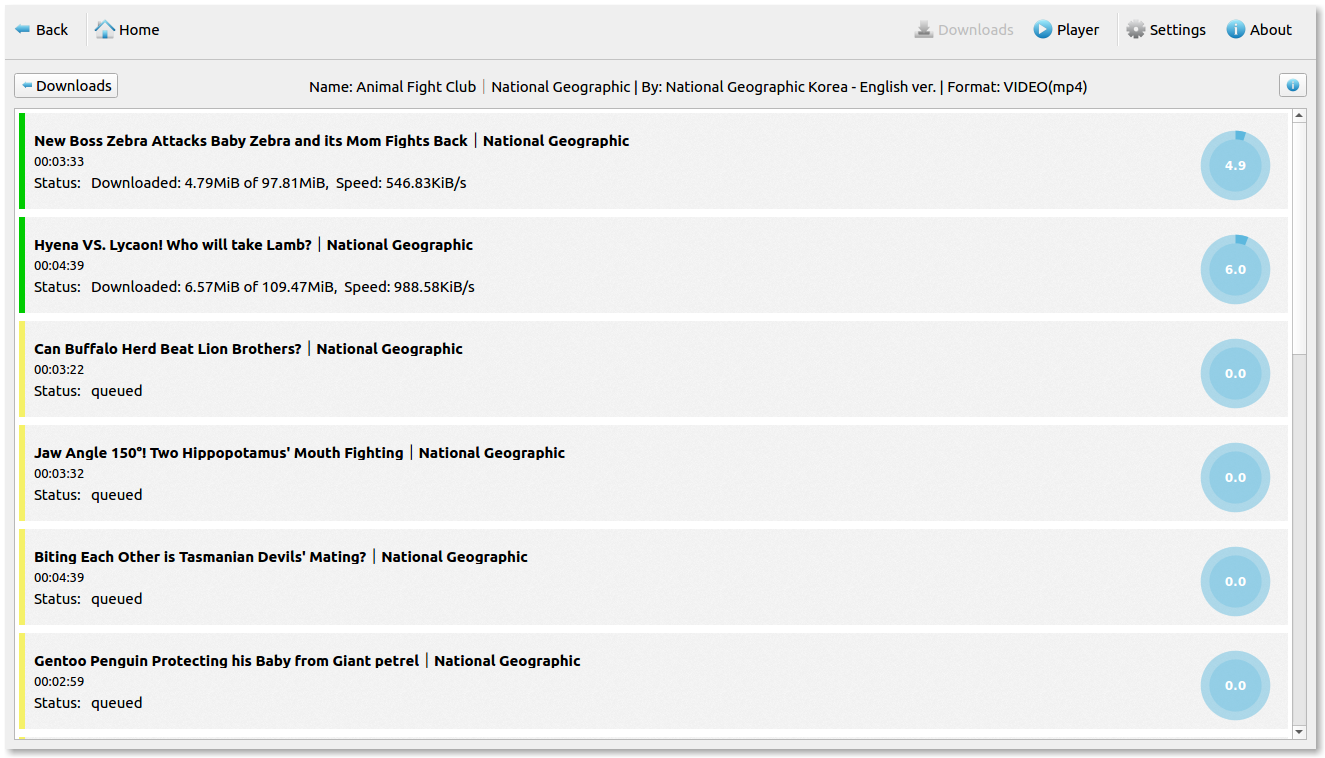Click the Hyena VS. Lycaon progress circle
Screen dimensions: 1325x758
click(1235, 269)
